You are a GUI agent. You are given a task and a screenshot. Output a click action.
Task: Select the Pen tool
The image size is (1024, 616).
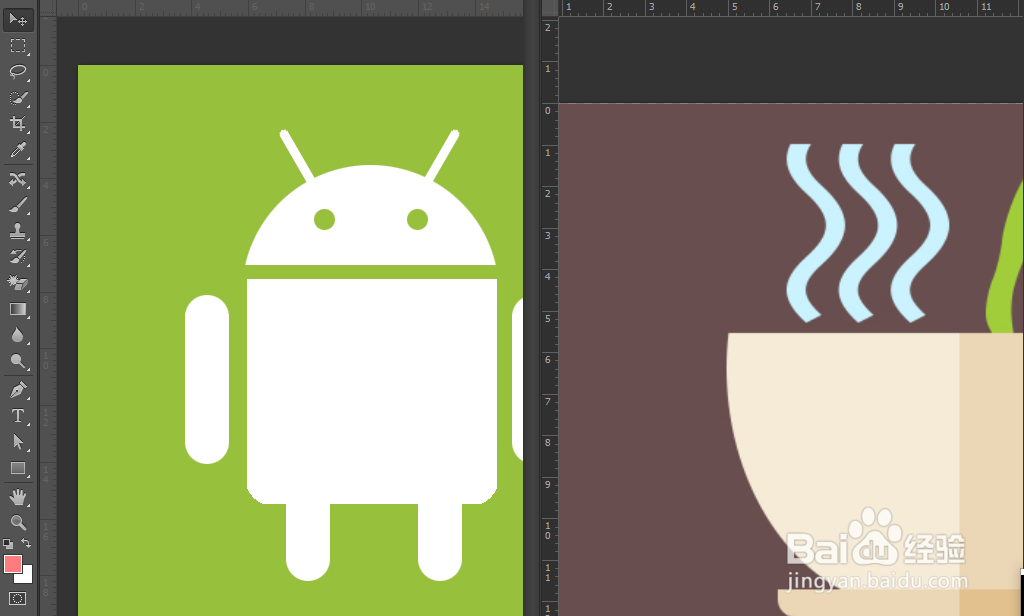(x=18, y=390)
